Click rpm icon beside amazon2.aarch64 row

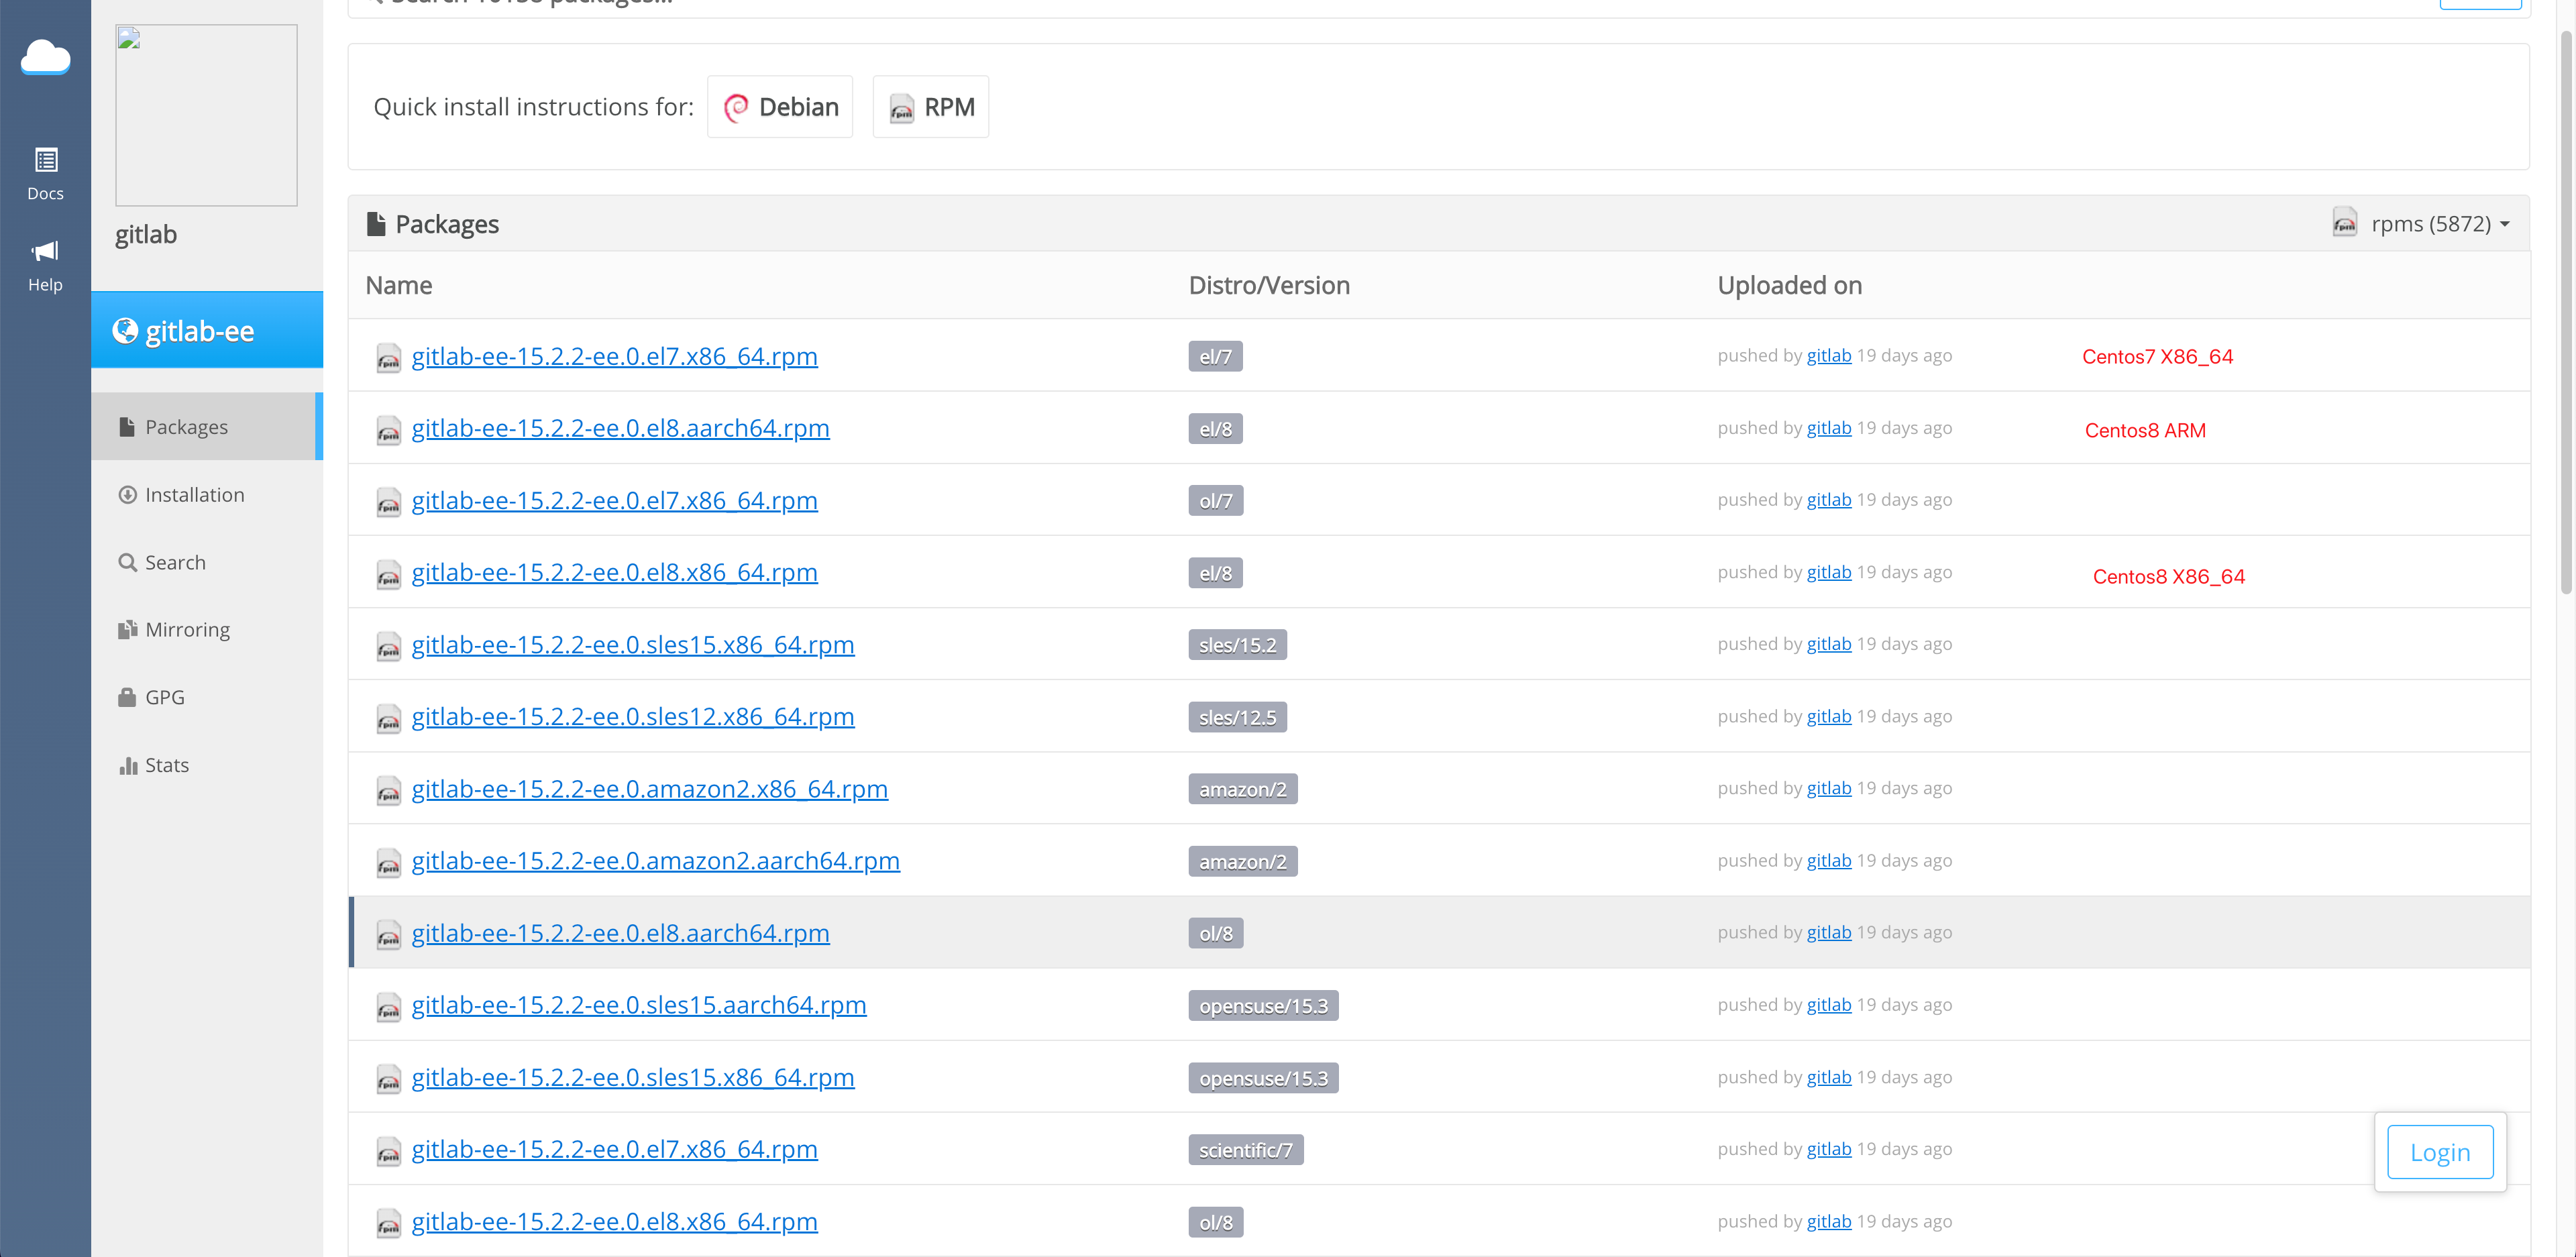pyautogui.click(x=388, y=862)
